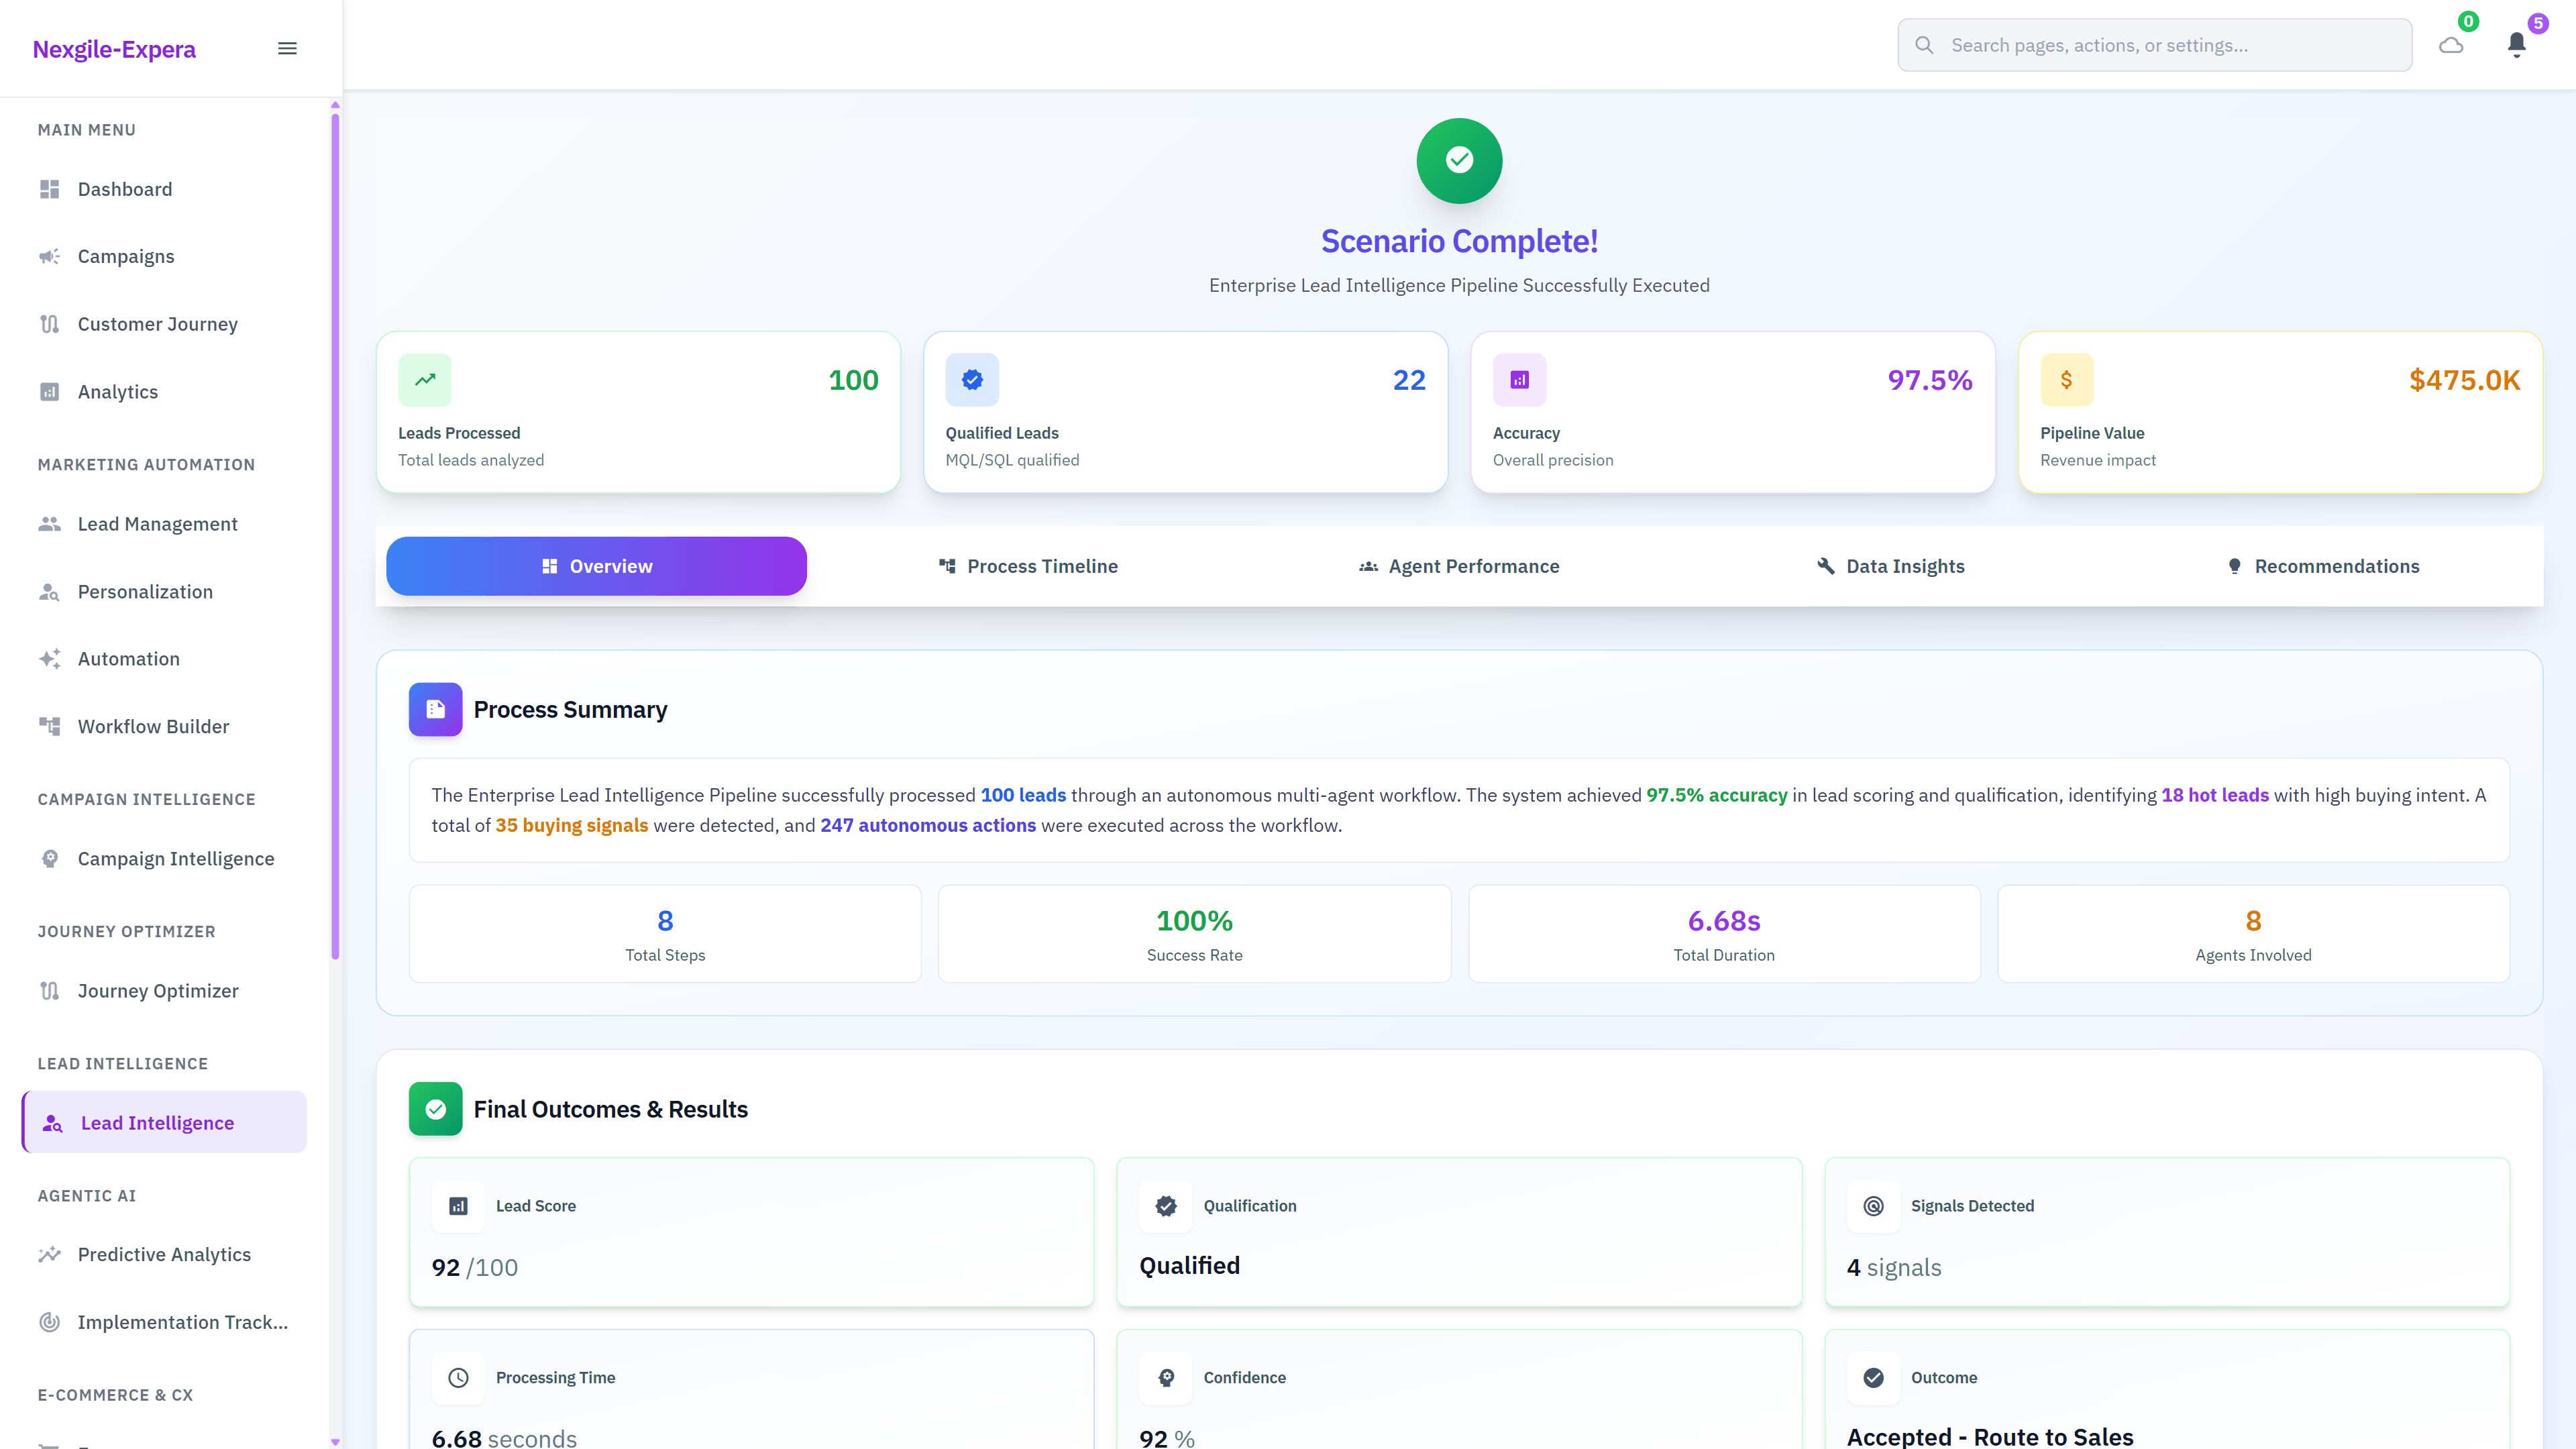Select the Campaign Intelligence lightbulb icon
2576x1449 pixels.
click(50, 858)
